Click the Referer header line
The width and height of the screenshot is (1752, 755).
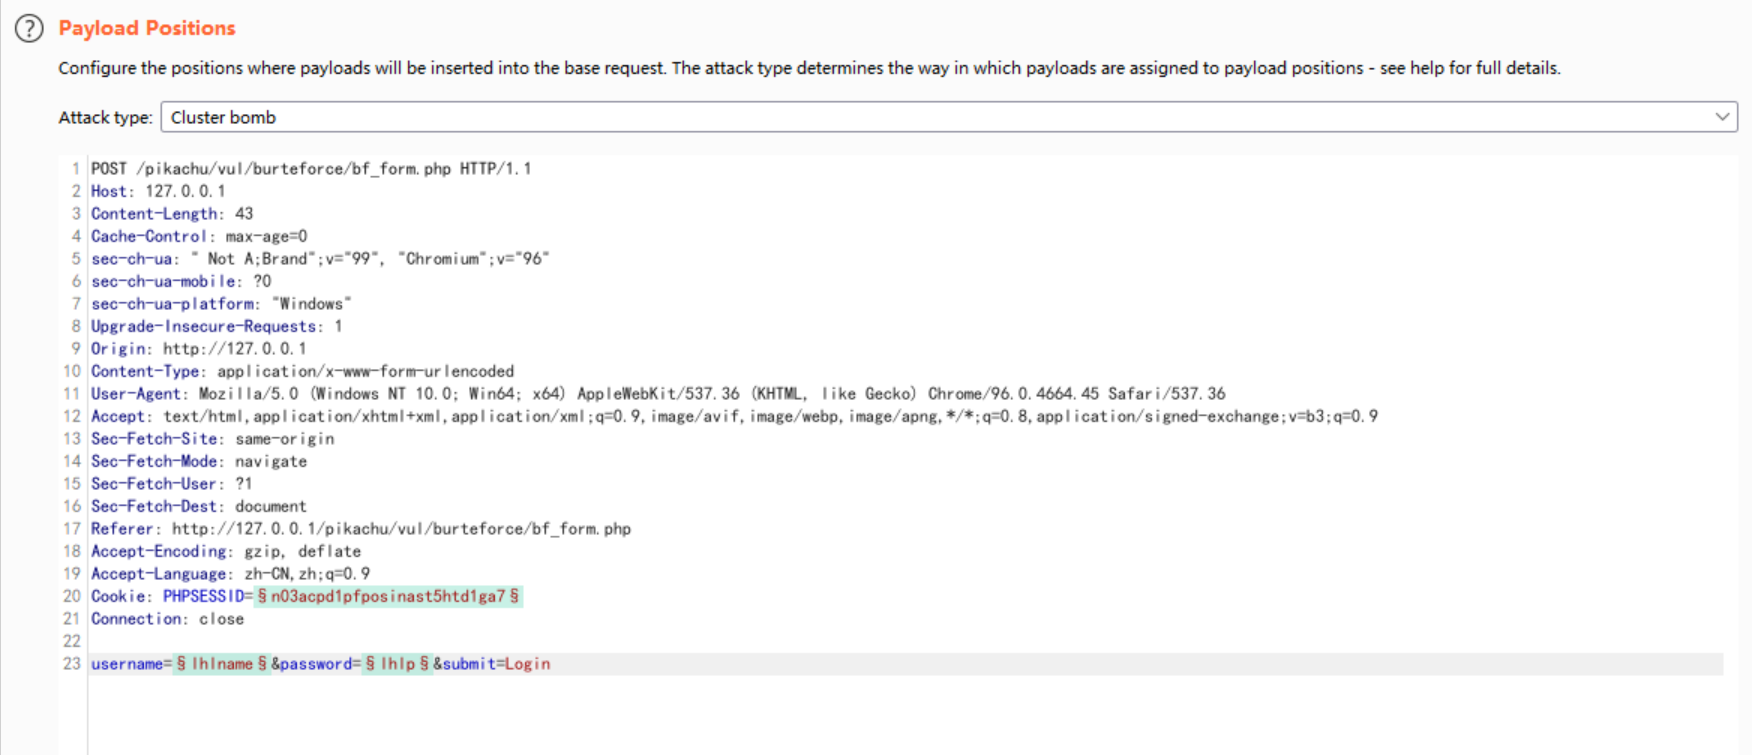pos(361,529)
